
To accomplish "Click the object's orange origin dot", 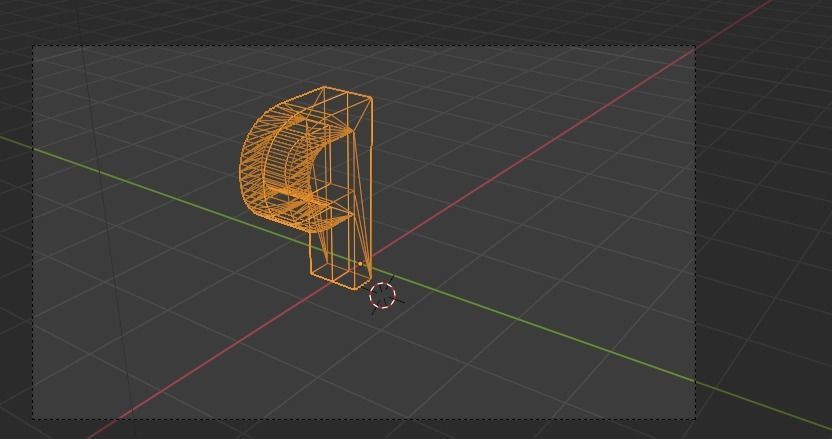I will click(360, 263).
